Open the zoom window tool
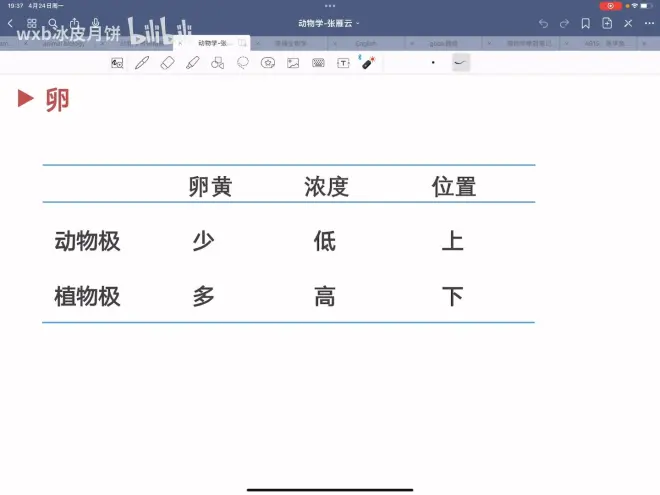Screen dimensions: 660x495 tap(117, 63)
